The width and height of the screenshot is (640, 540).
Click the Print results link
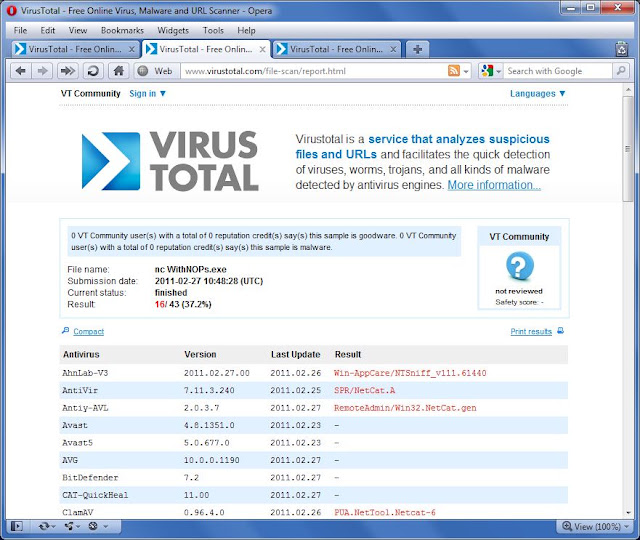(531, 331)
